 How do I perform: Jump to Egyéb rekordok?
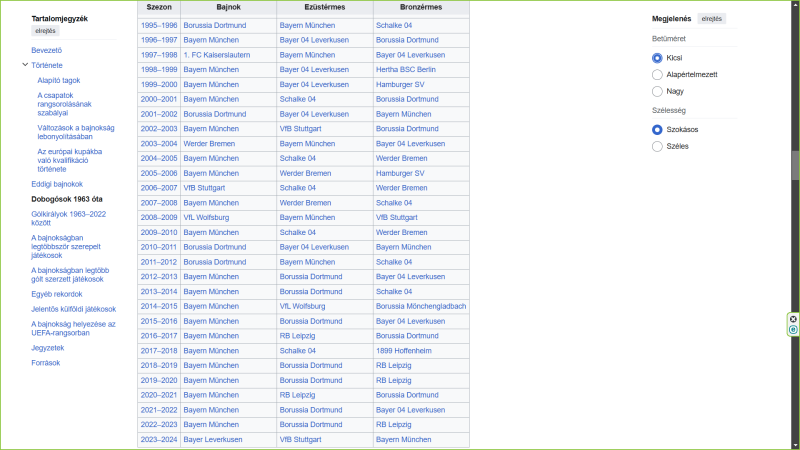[x=57, y=294]
